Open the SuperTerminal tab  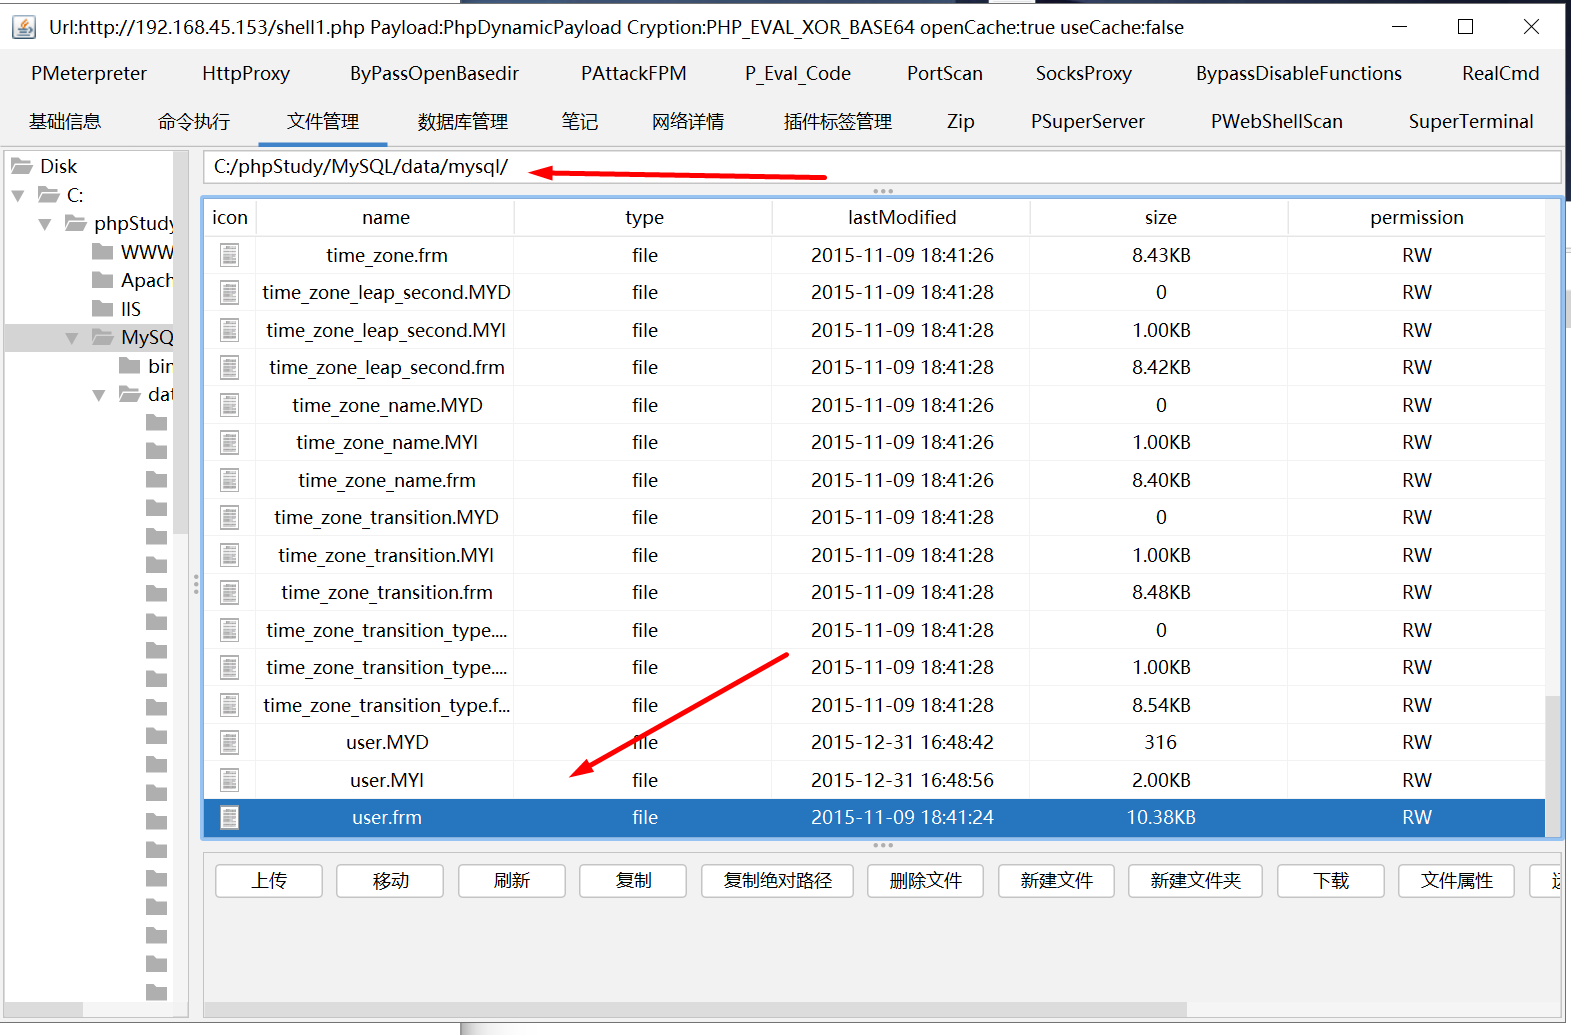[x=1471, y=121]
